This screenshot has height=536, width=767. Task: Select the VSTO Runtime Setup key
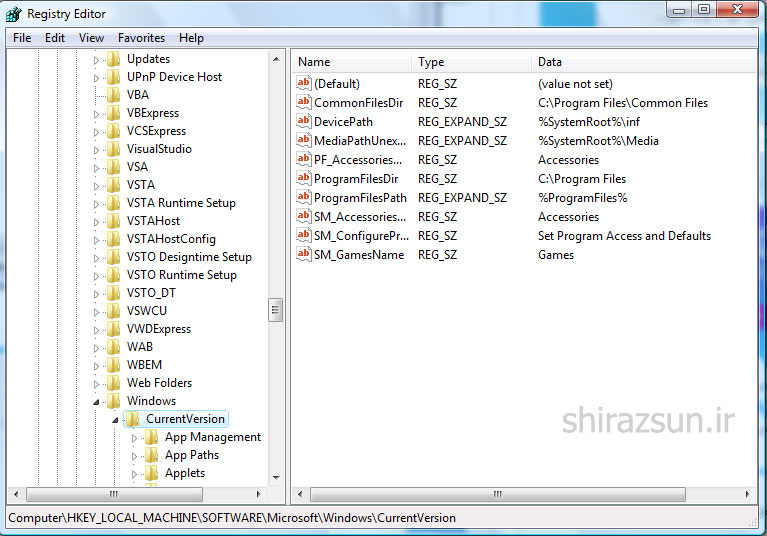[x=181, y=275]
